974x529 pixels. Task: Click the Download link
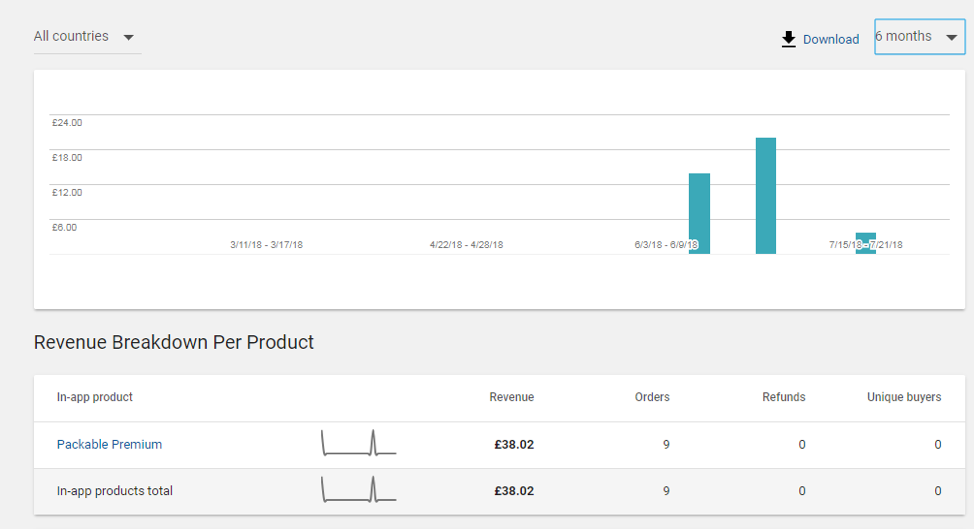point(831,39)
